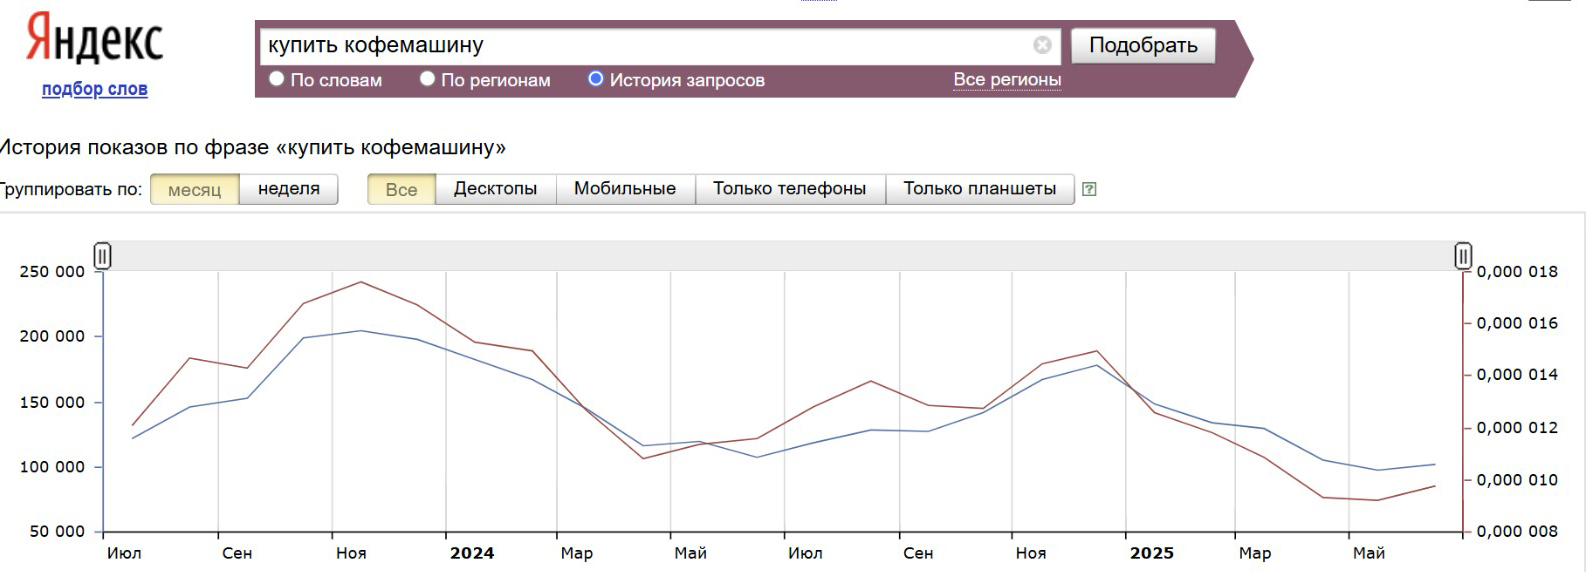
Task: Show 'Только телефоны' statistics
Action: [790, 189]
